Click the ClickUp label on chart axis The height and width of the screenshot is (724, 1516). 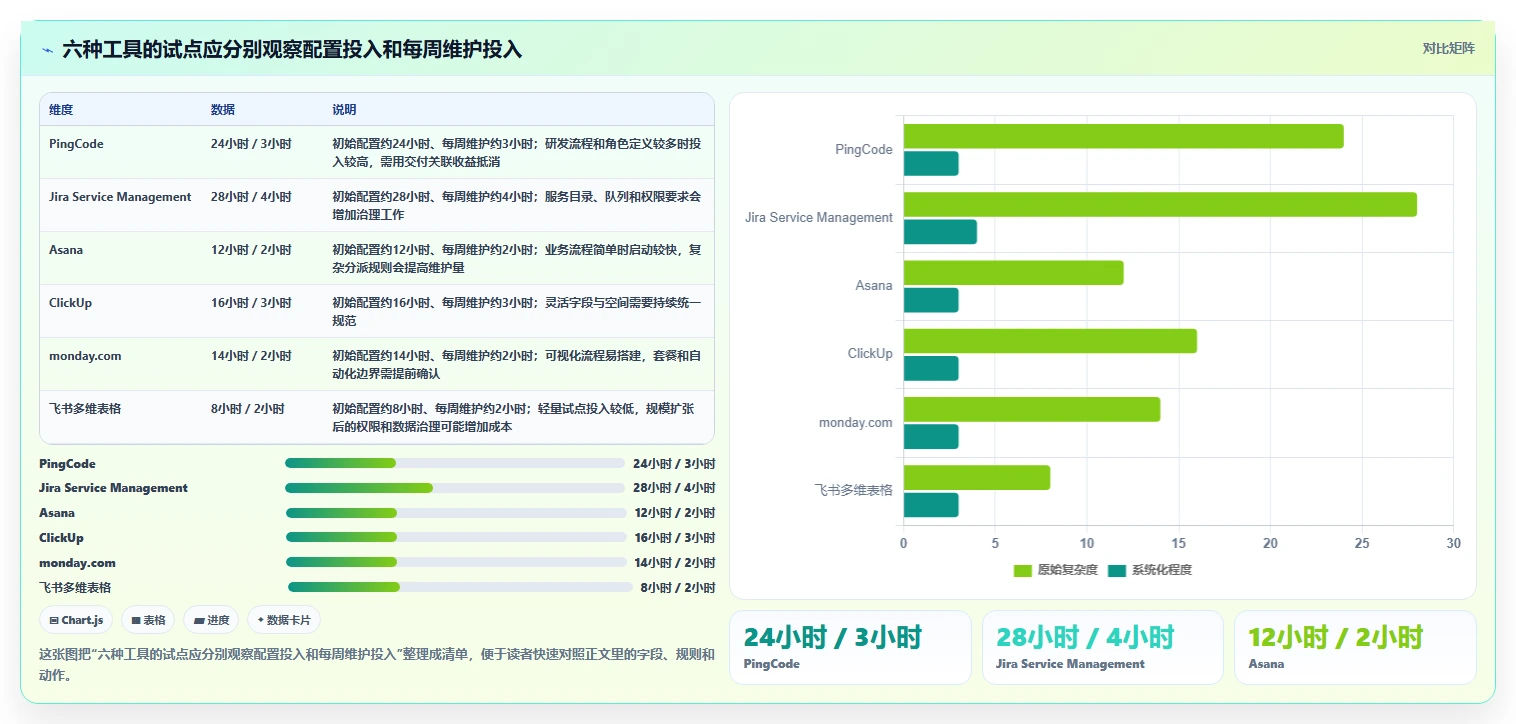click(870, 354)
